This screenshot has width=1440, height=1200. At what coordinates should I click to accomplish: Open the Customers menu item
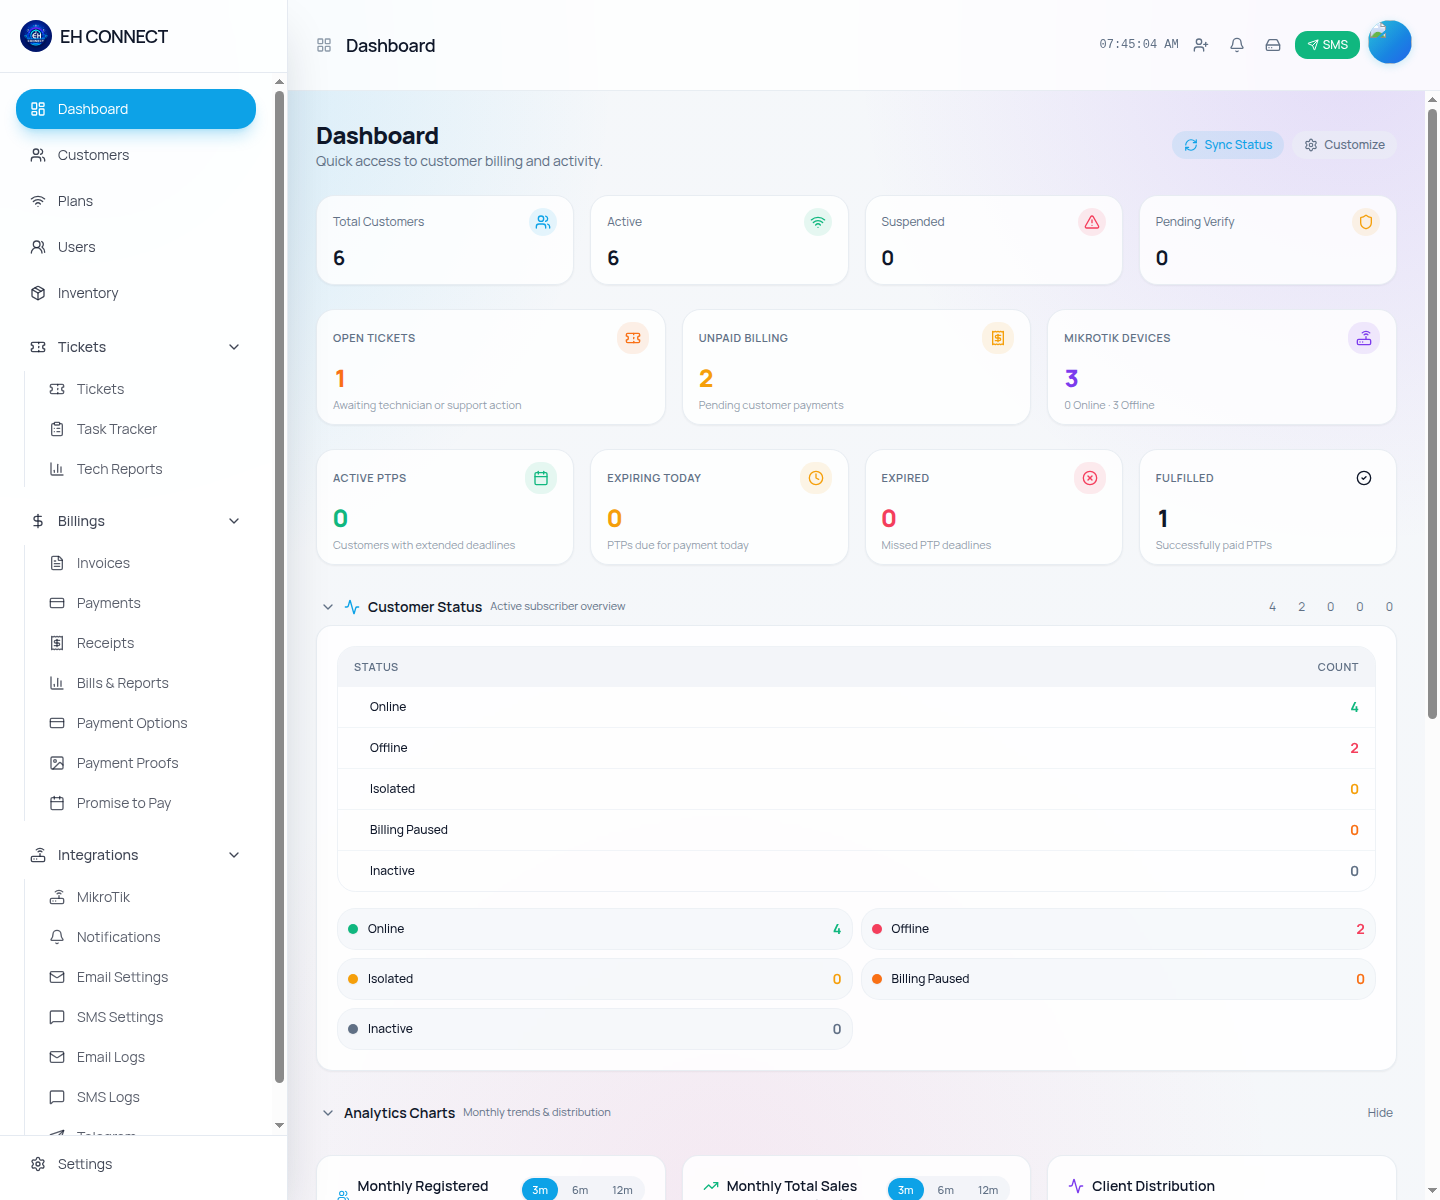point(136,155)
